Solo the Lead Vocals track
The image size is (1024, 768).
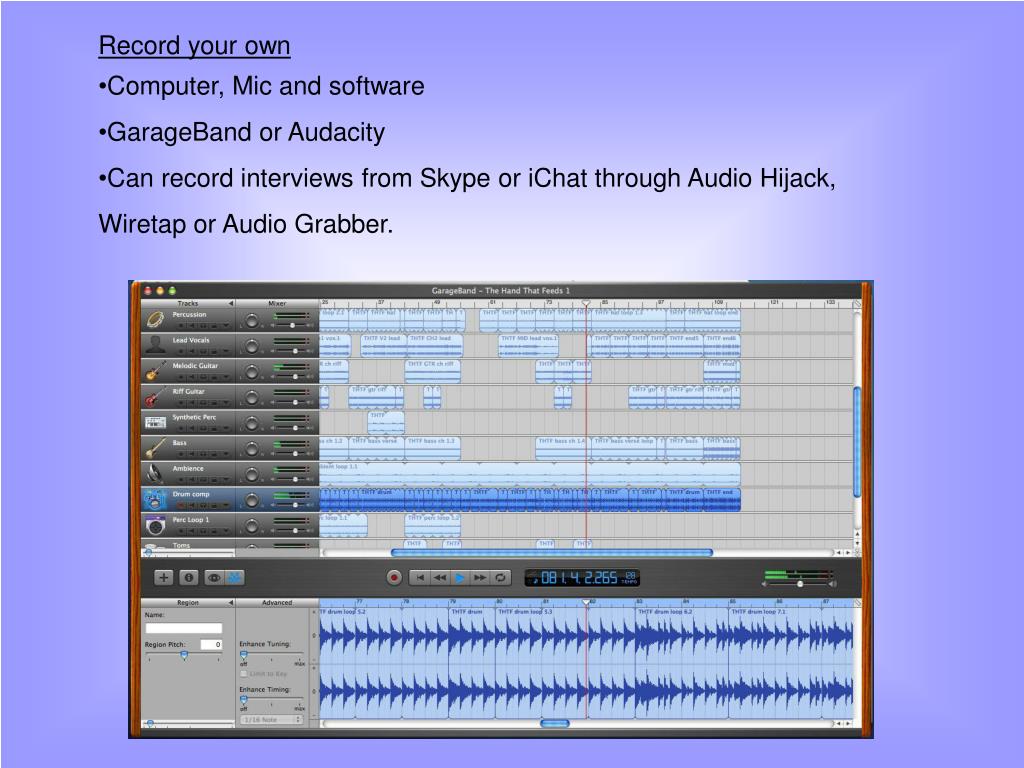pyautogui.click(x=204, y=351)
